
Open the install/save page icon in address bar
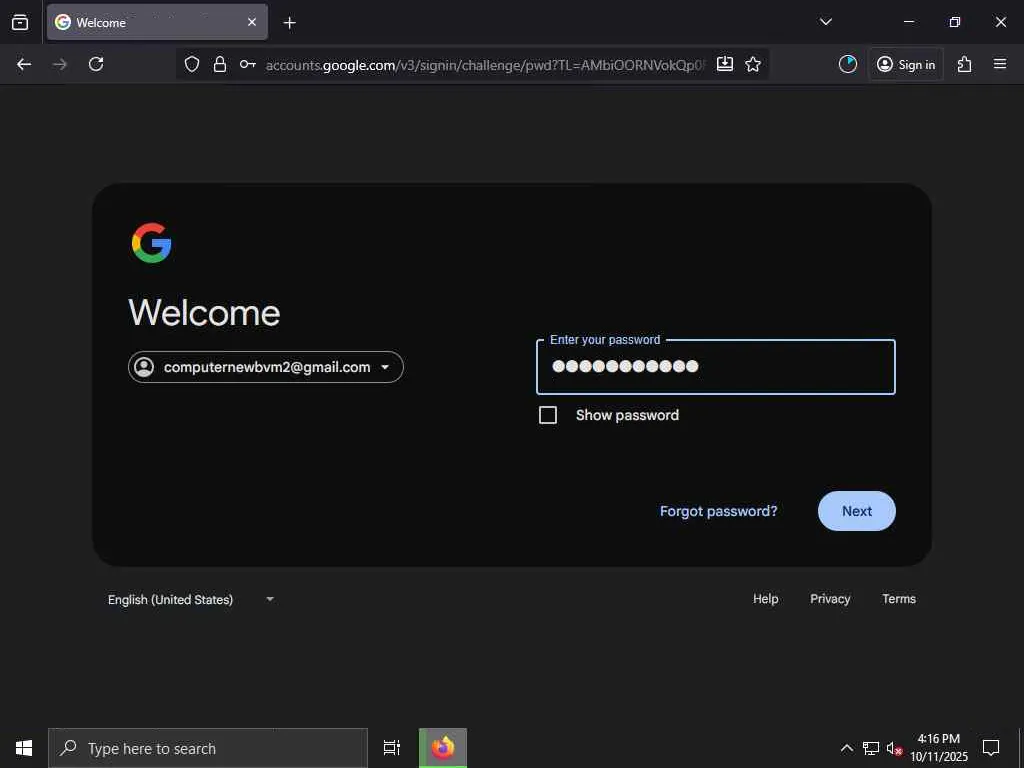point(724,64)
